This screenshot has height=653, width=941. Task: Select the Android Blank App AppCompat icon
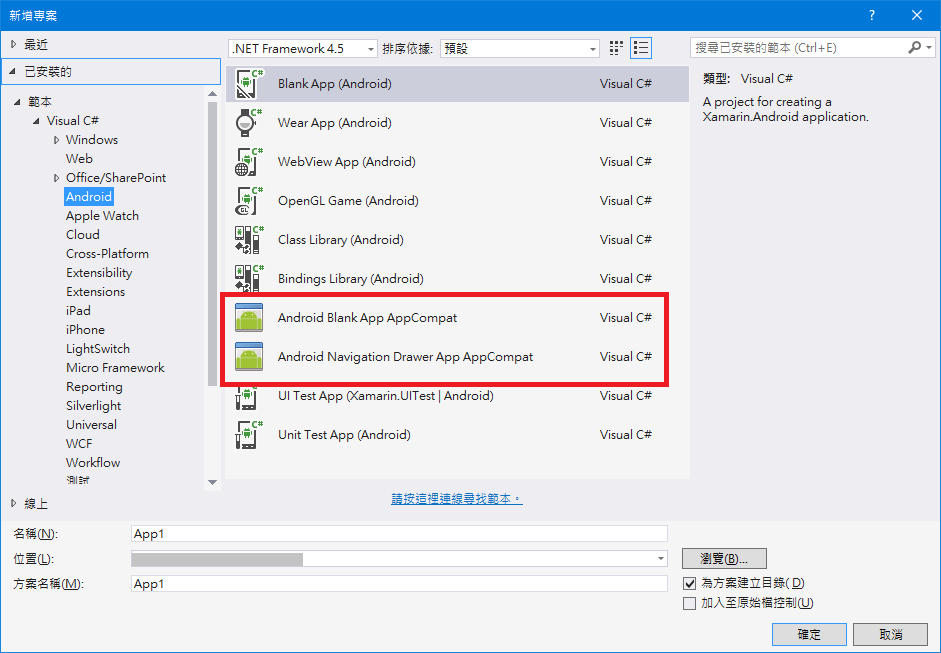pyautogui.click(x=249, y=317)
